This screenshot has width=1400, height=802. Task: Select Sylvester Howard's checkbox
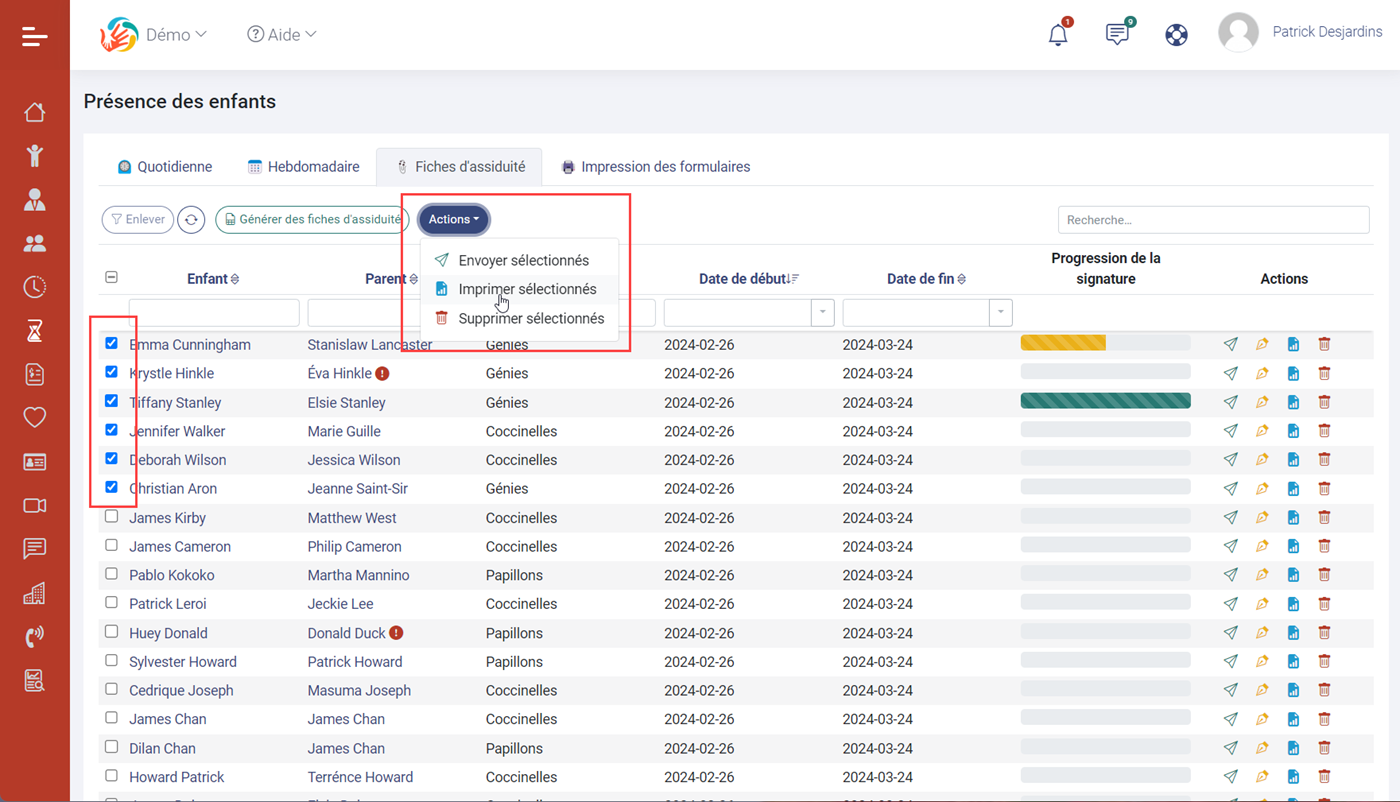click(x=111, y=661)
